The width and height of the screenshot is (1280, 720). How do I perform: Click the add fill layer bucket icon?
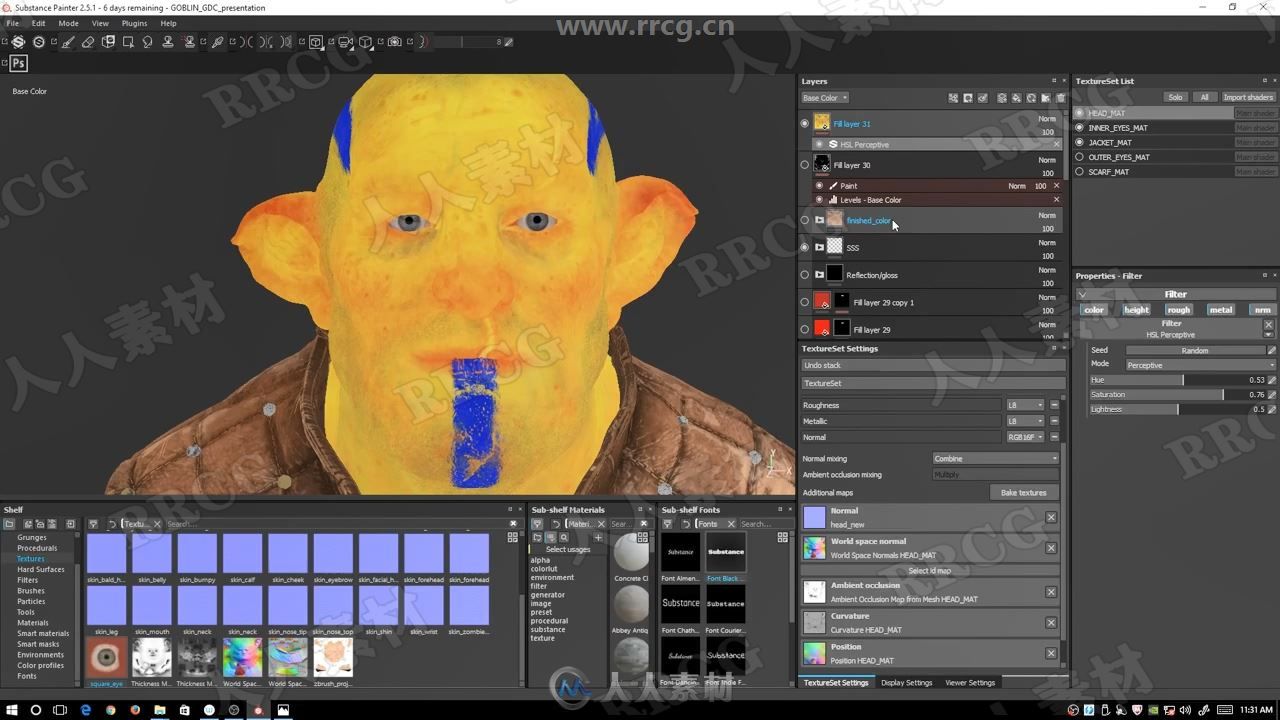(1016, 98)
